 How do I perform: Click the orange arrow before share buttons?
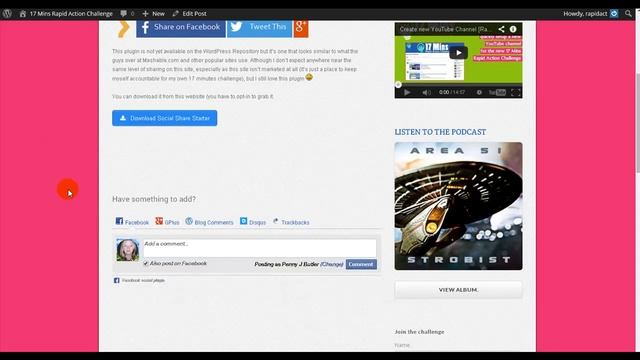[124, 28]
